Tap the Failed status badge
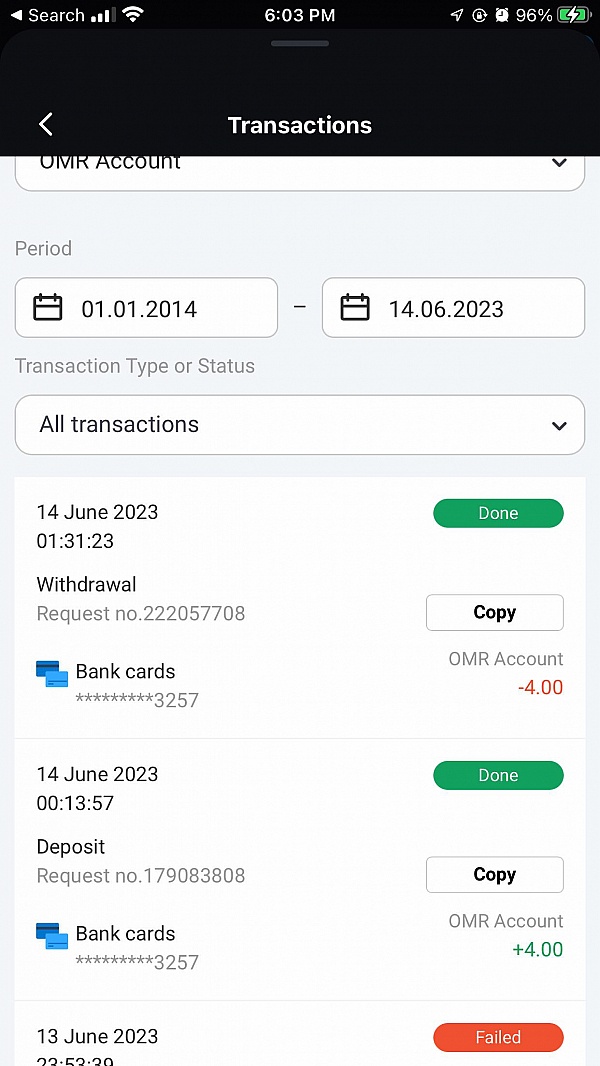Viewport: 600px width, 1066px height. (x=498, y=1038)
